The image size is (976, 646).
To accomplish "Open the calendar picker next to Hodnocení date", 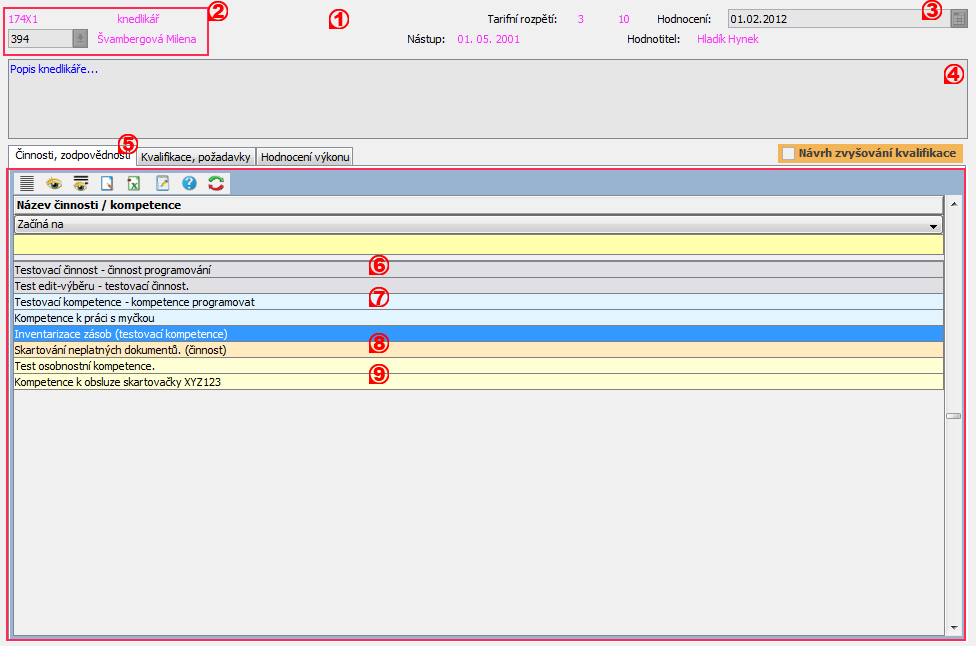I will coord(958,19).
